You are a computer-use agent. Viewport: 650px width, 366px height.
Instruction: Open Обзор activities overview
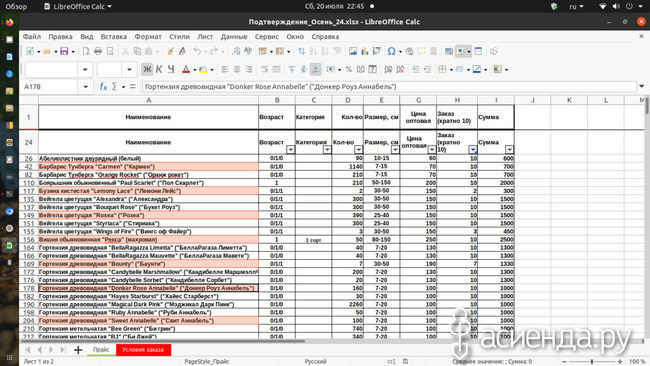pos(16,6)
